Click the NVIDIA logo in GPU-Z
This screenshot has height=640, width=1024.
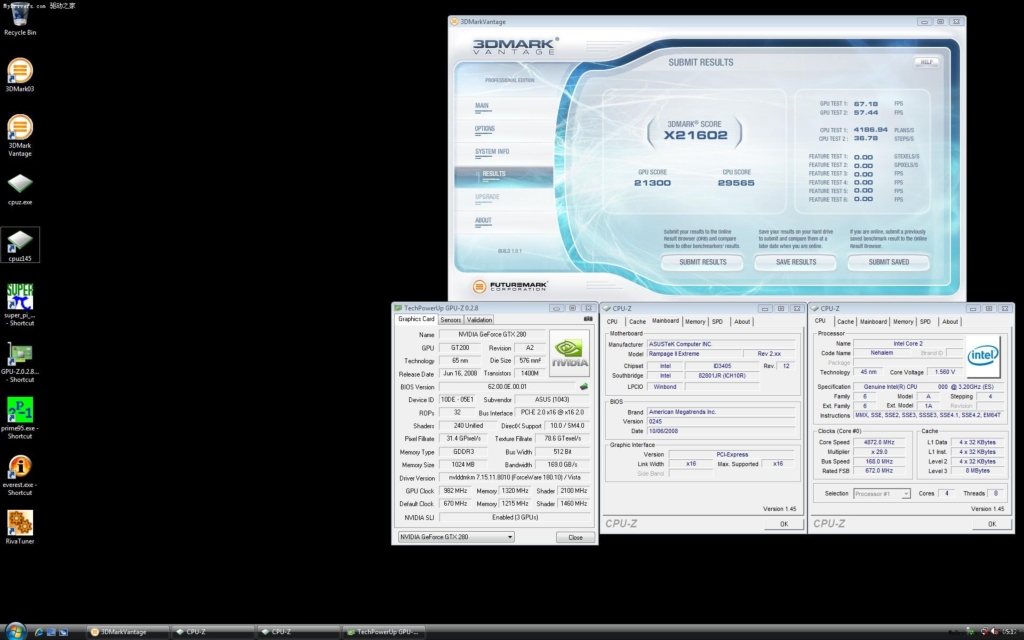569,353
